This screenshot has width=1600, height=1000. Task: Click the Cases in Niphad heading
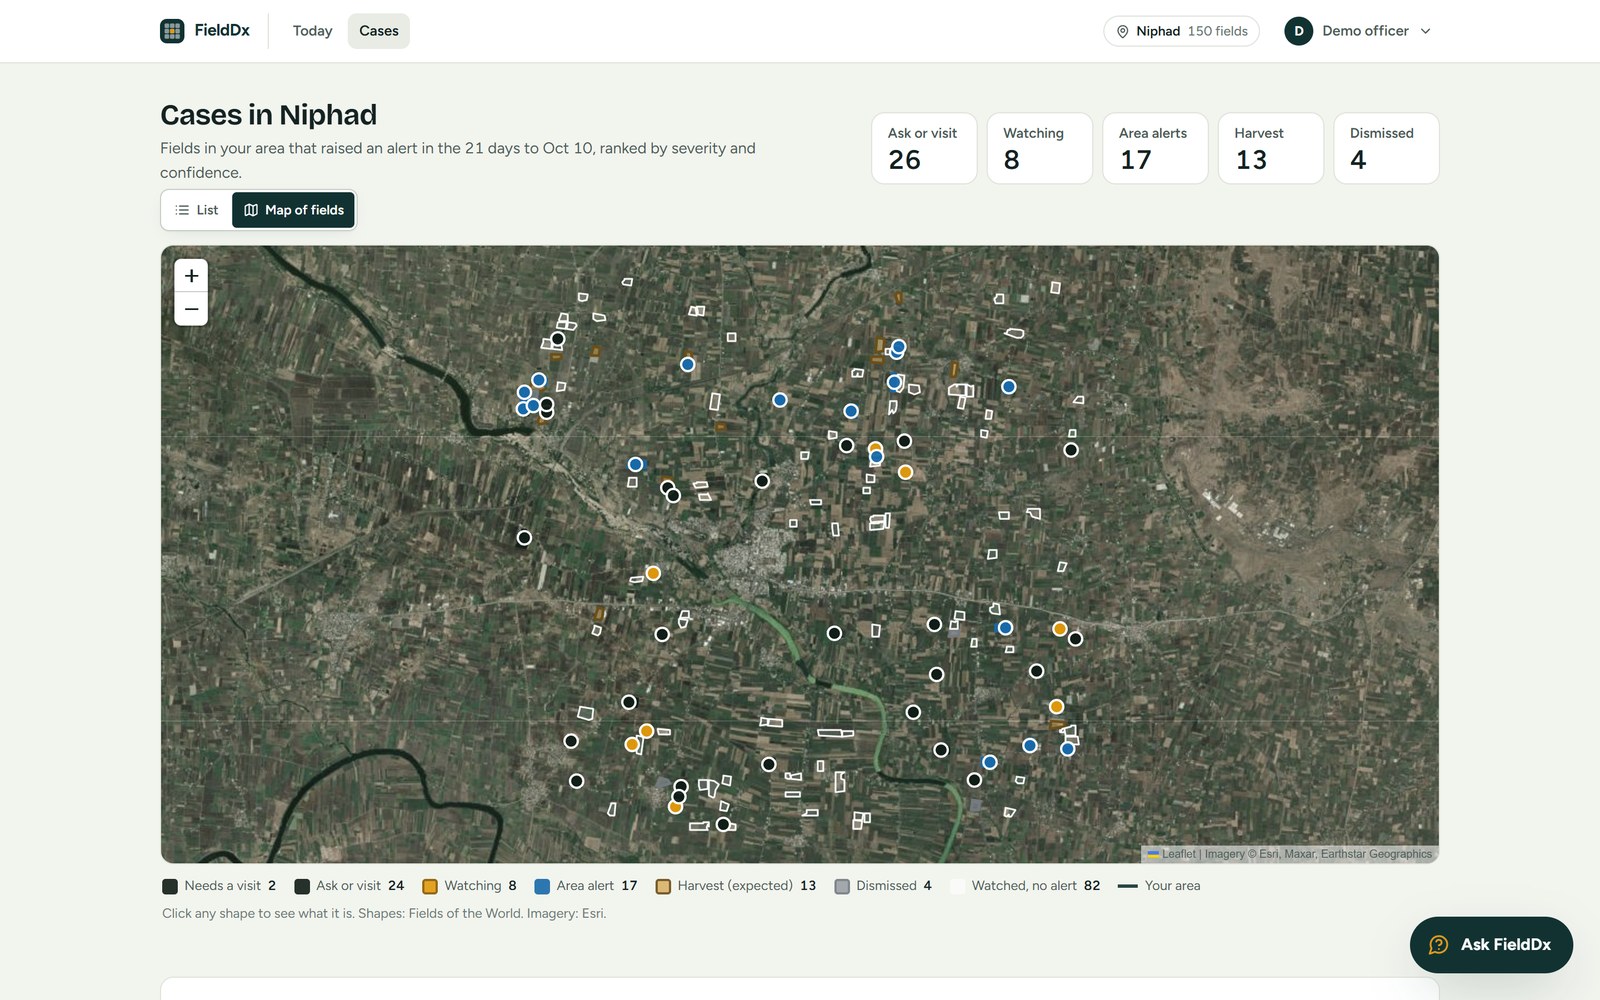(x=268, y=115)
